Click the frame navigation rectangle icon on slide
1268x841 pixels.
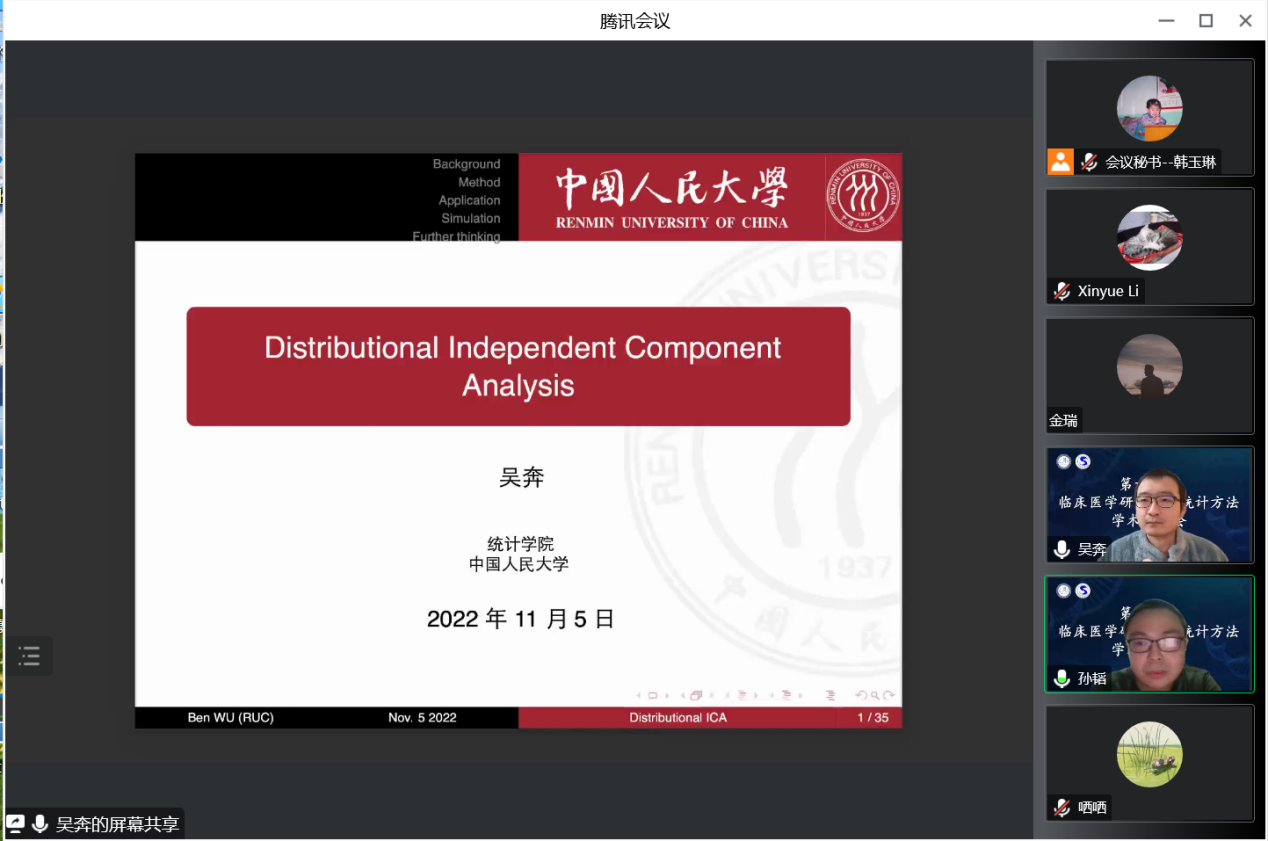pyautogui.click(x=653, y=695)
